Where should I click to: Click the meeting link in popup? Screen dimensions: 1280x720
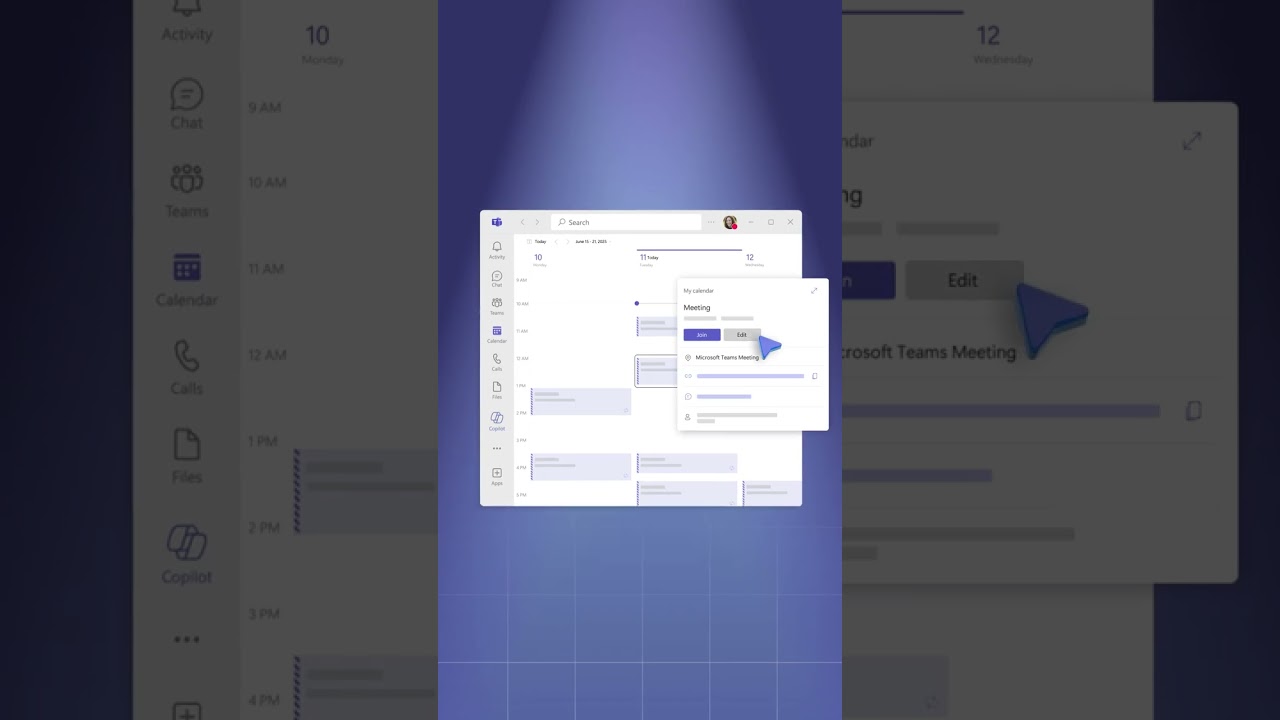click(x=750, y=376)
